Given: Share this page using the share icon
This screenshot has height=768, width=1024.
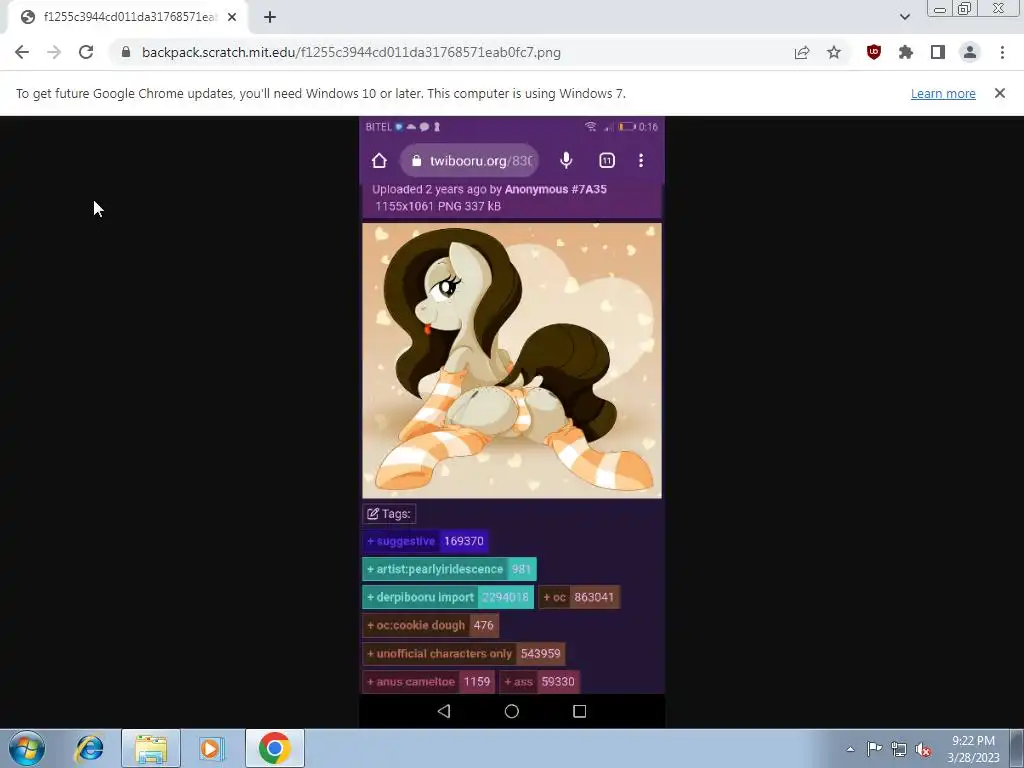Looking at the screenshot, I should point(802,52).
